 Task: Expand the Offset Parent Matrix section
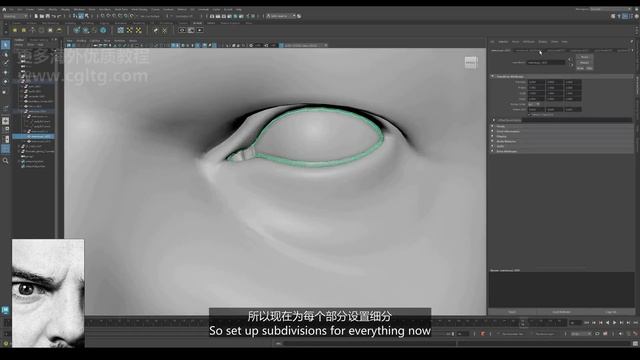[x=494, y=120]
